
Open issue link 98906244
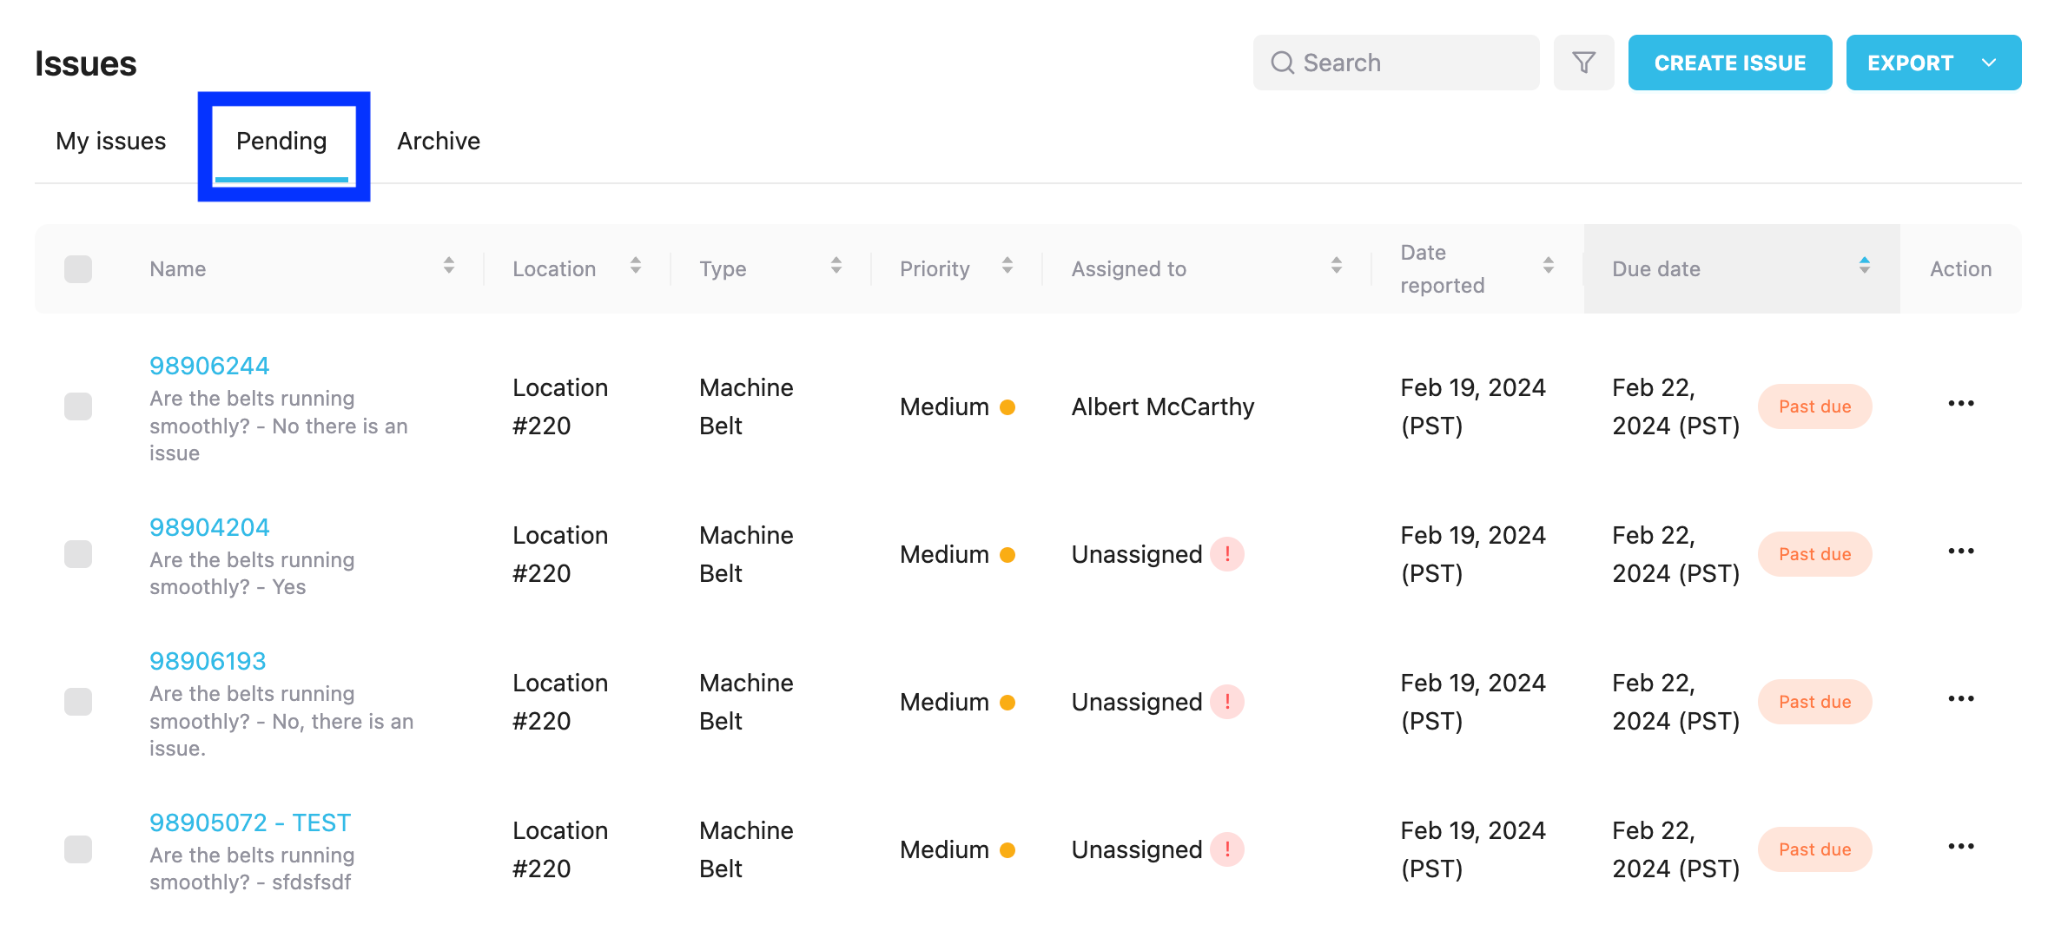coord(209,366)
